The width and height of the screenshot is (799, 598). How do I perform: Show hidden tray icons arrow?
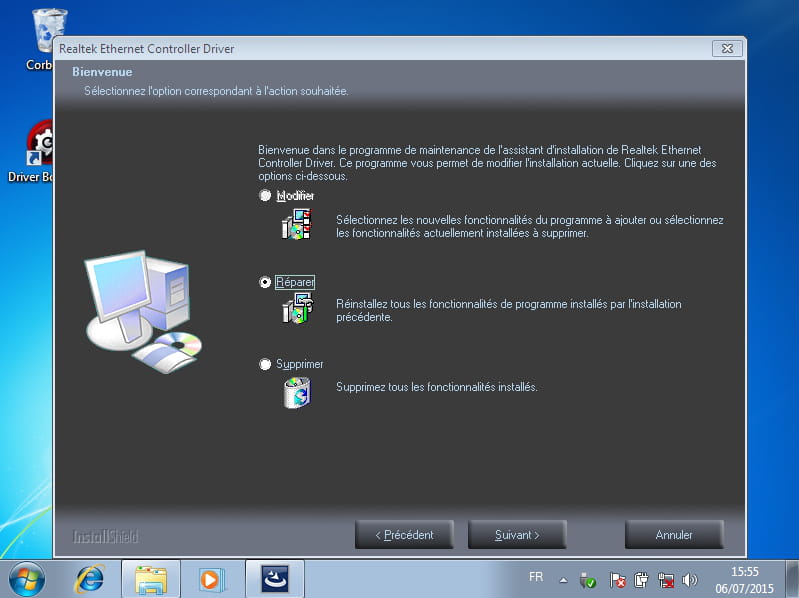click(564, 580)
